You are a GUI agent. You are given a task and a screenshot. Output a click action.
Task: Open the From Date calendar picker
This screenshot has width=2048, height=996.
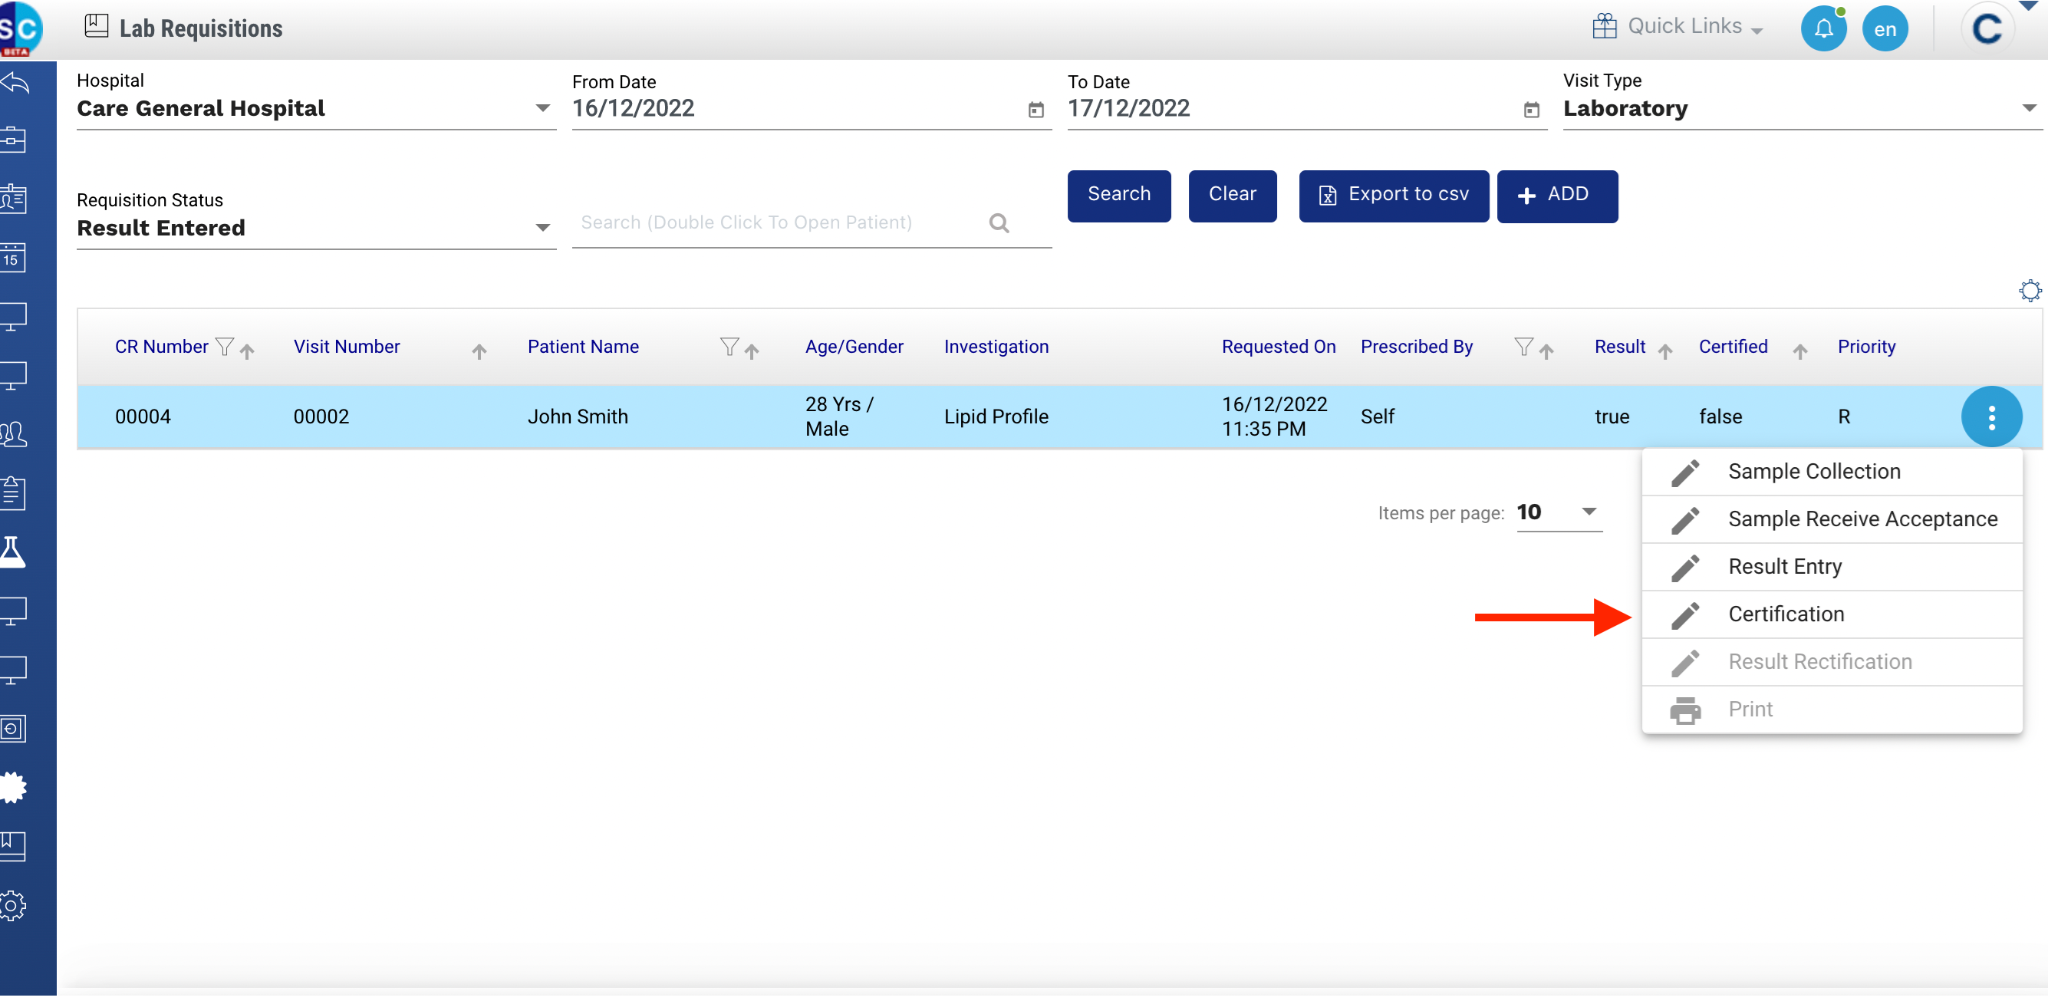1036,110
